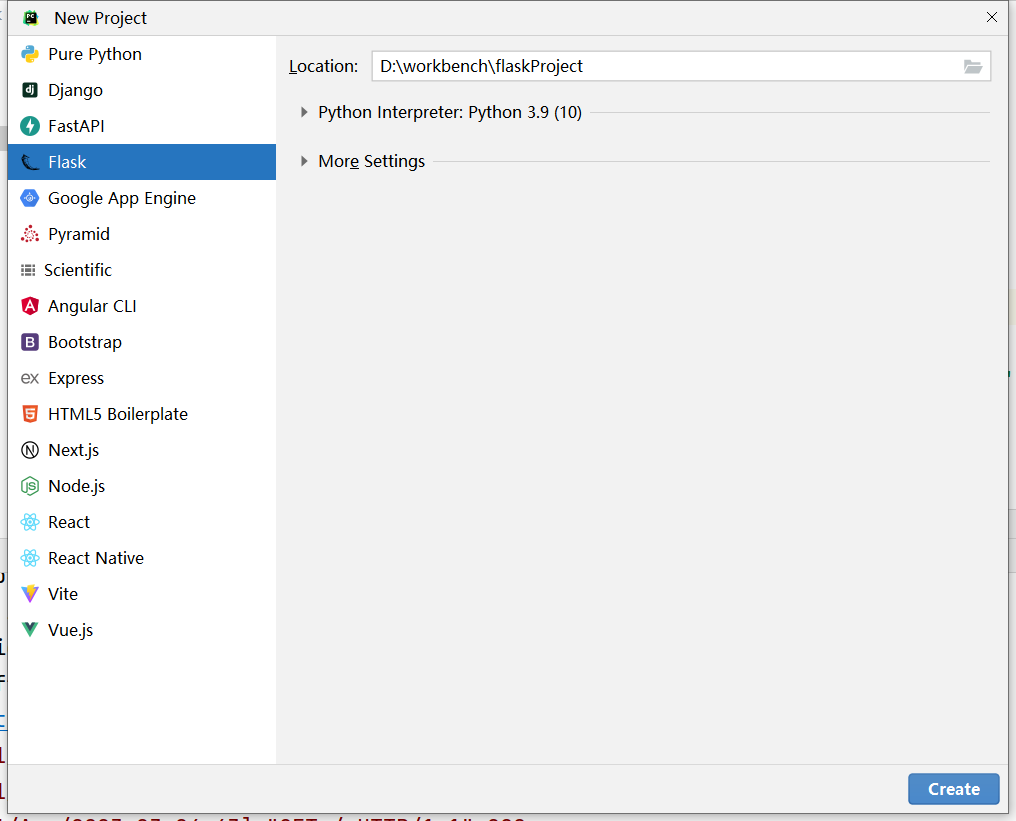1016x821 pixels.
Task: Choose HTML5 Boilerplate project type
Action: (142, 414)
